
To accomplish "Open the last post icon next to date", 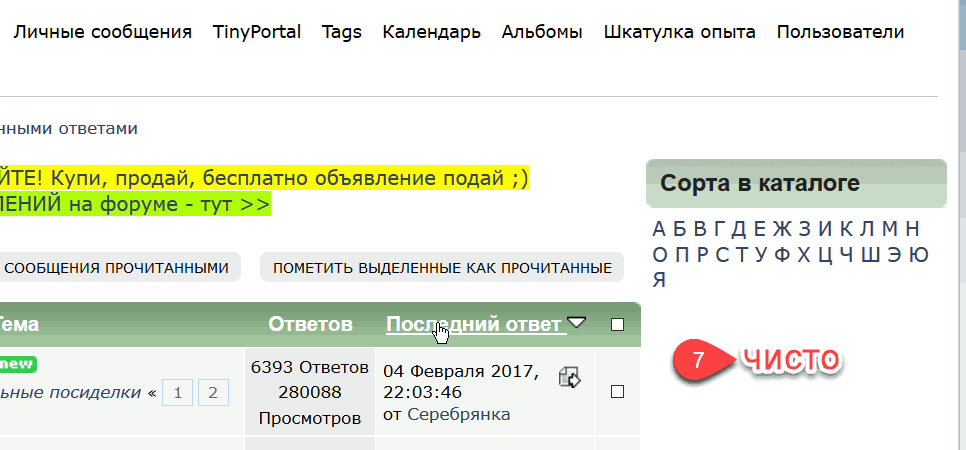I will click(570, 376).
